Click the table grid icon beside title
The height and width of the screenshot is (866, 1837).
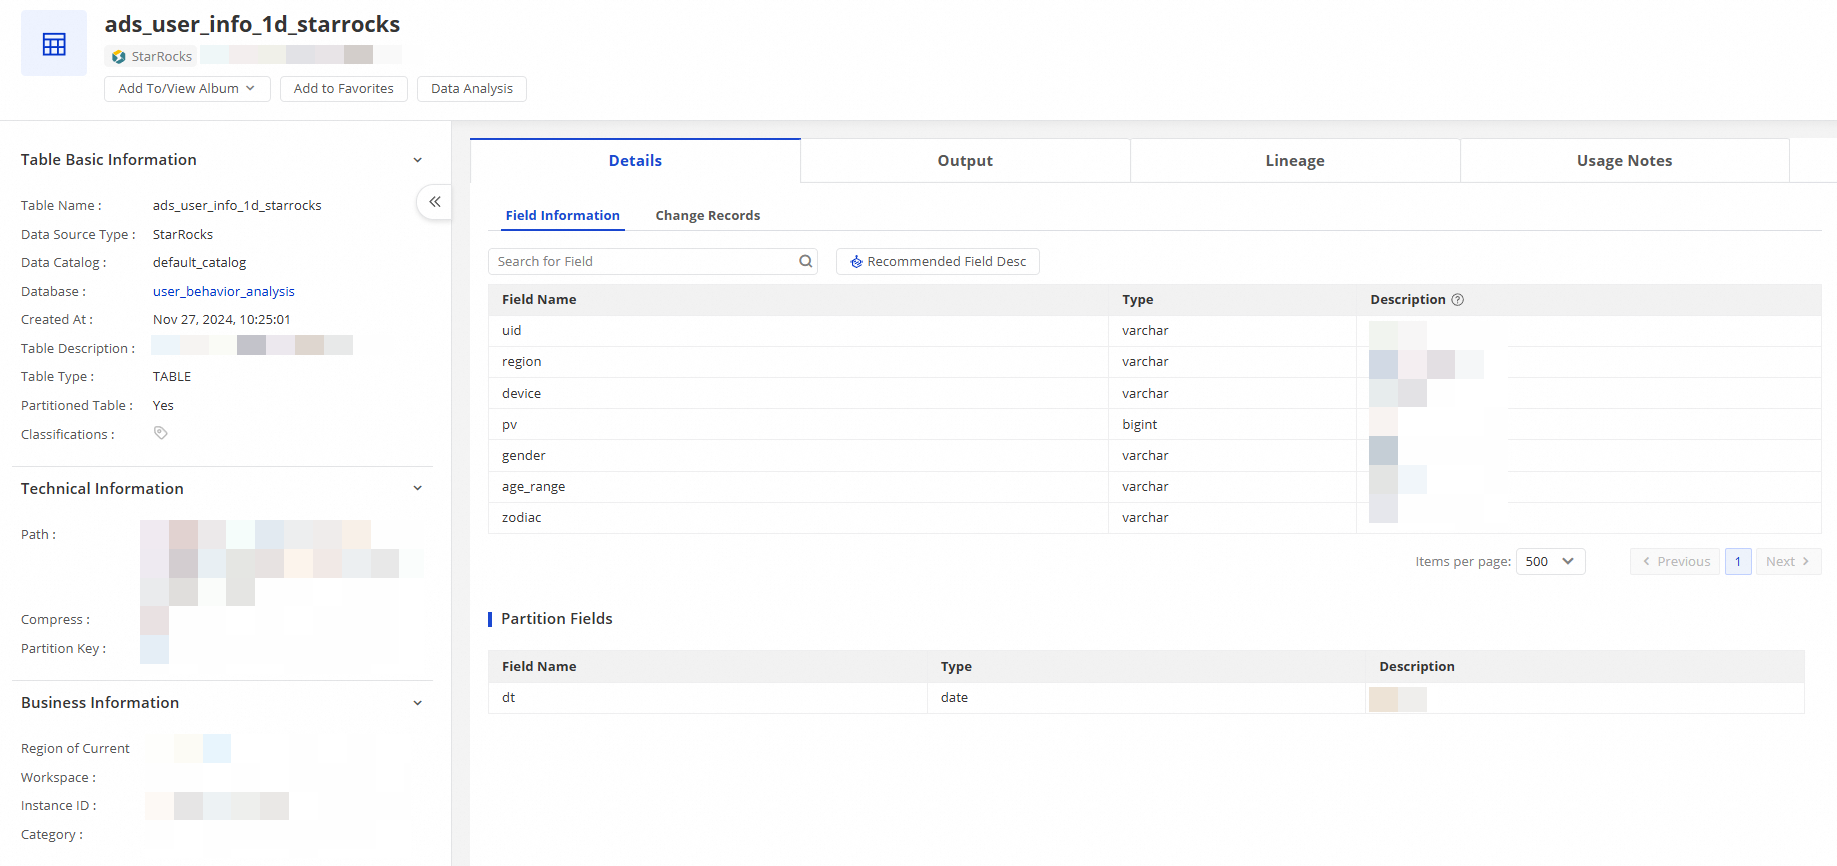coord(54,44)
